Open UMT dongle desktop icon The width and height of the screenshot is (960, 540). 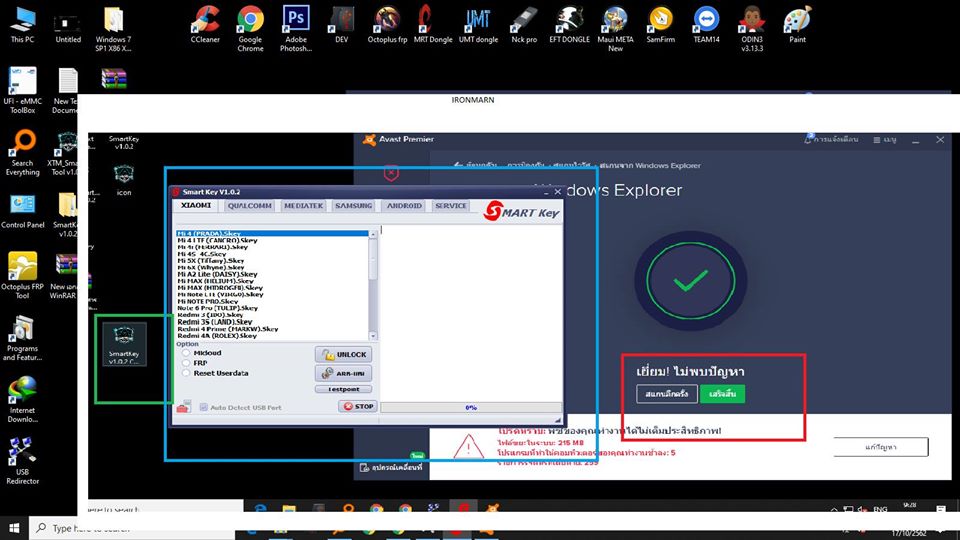click(x=478, y=24)
